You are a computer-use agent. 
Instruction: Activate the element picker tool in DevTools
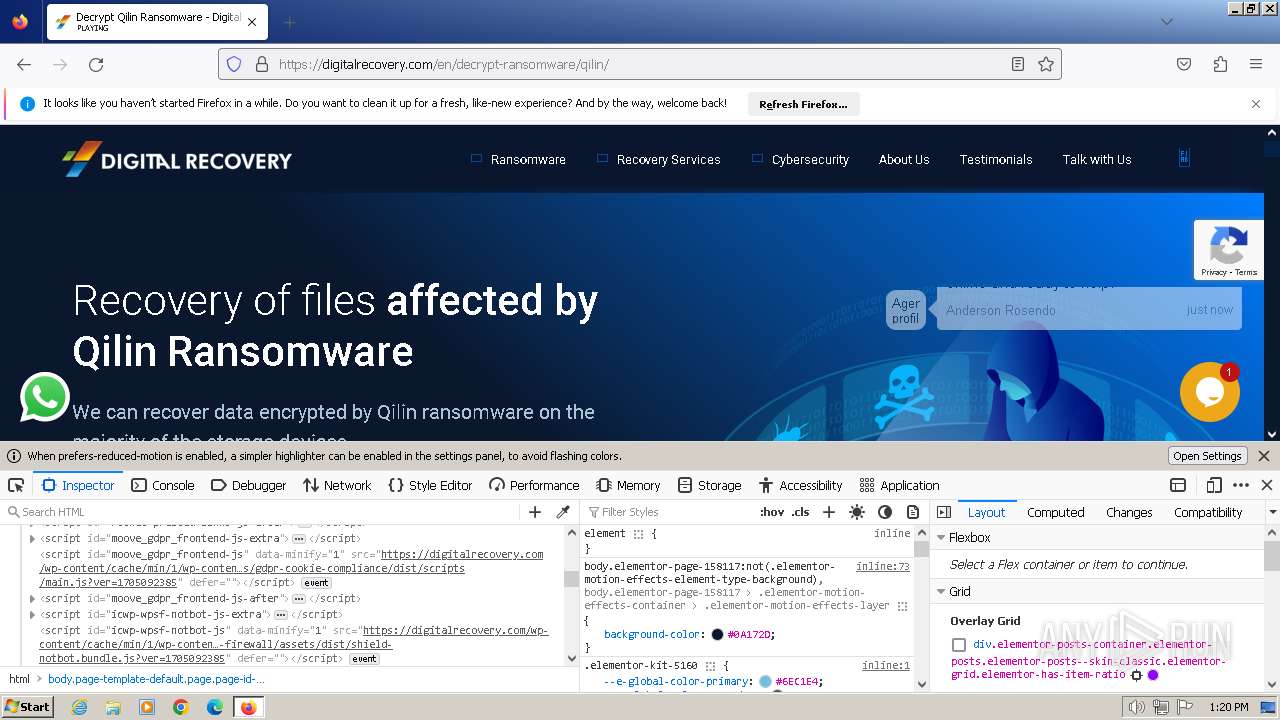16,485
